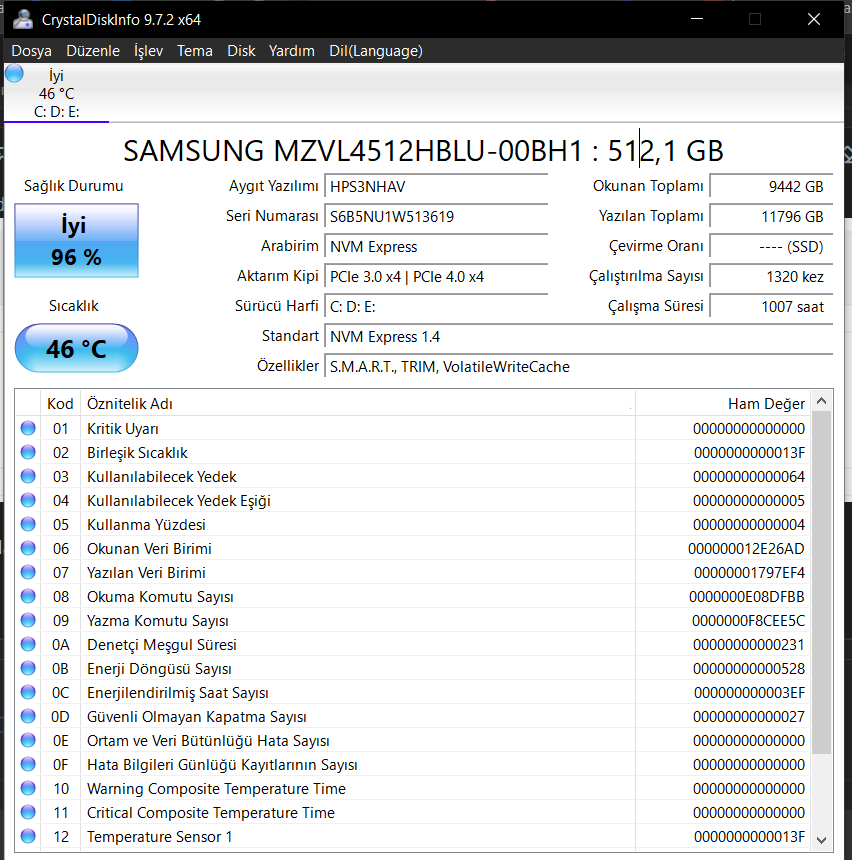The image size is (852, 860).
Task: Open the Düzenle menu
Action: pos(93,51)
